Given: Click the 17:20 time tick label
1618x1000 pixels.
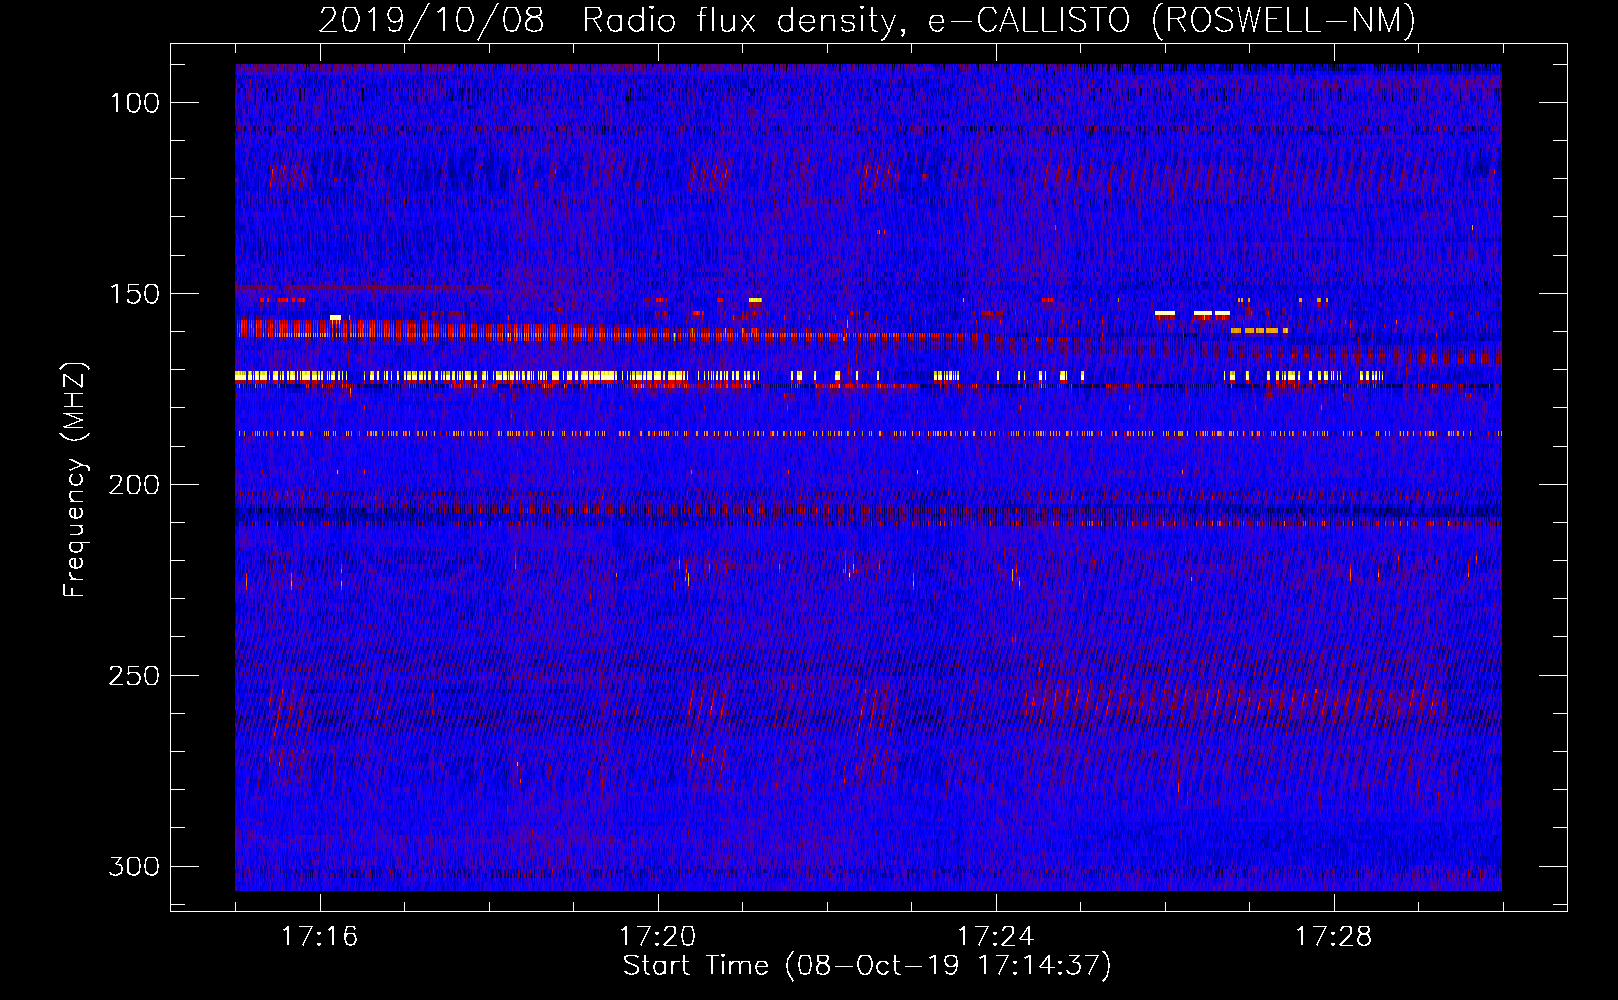Looking at the screenshot, I should point(657,937).
